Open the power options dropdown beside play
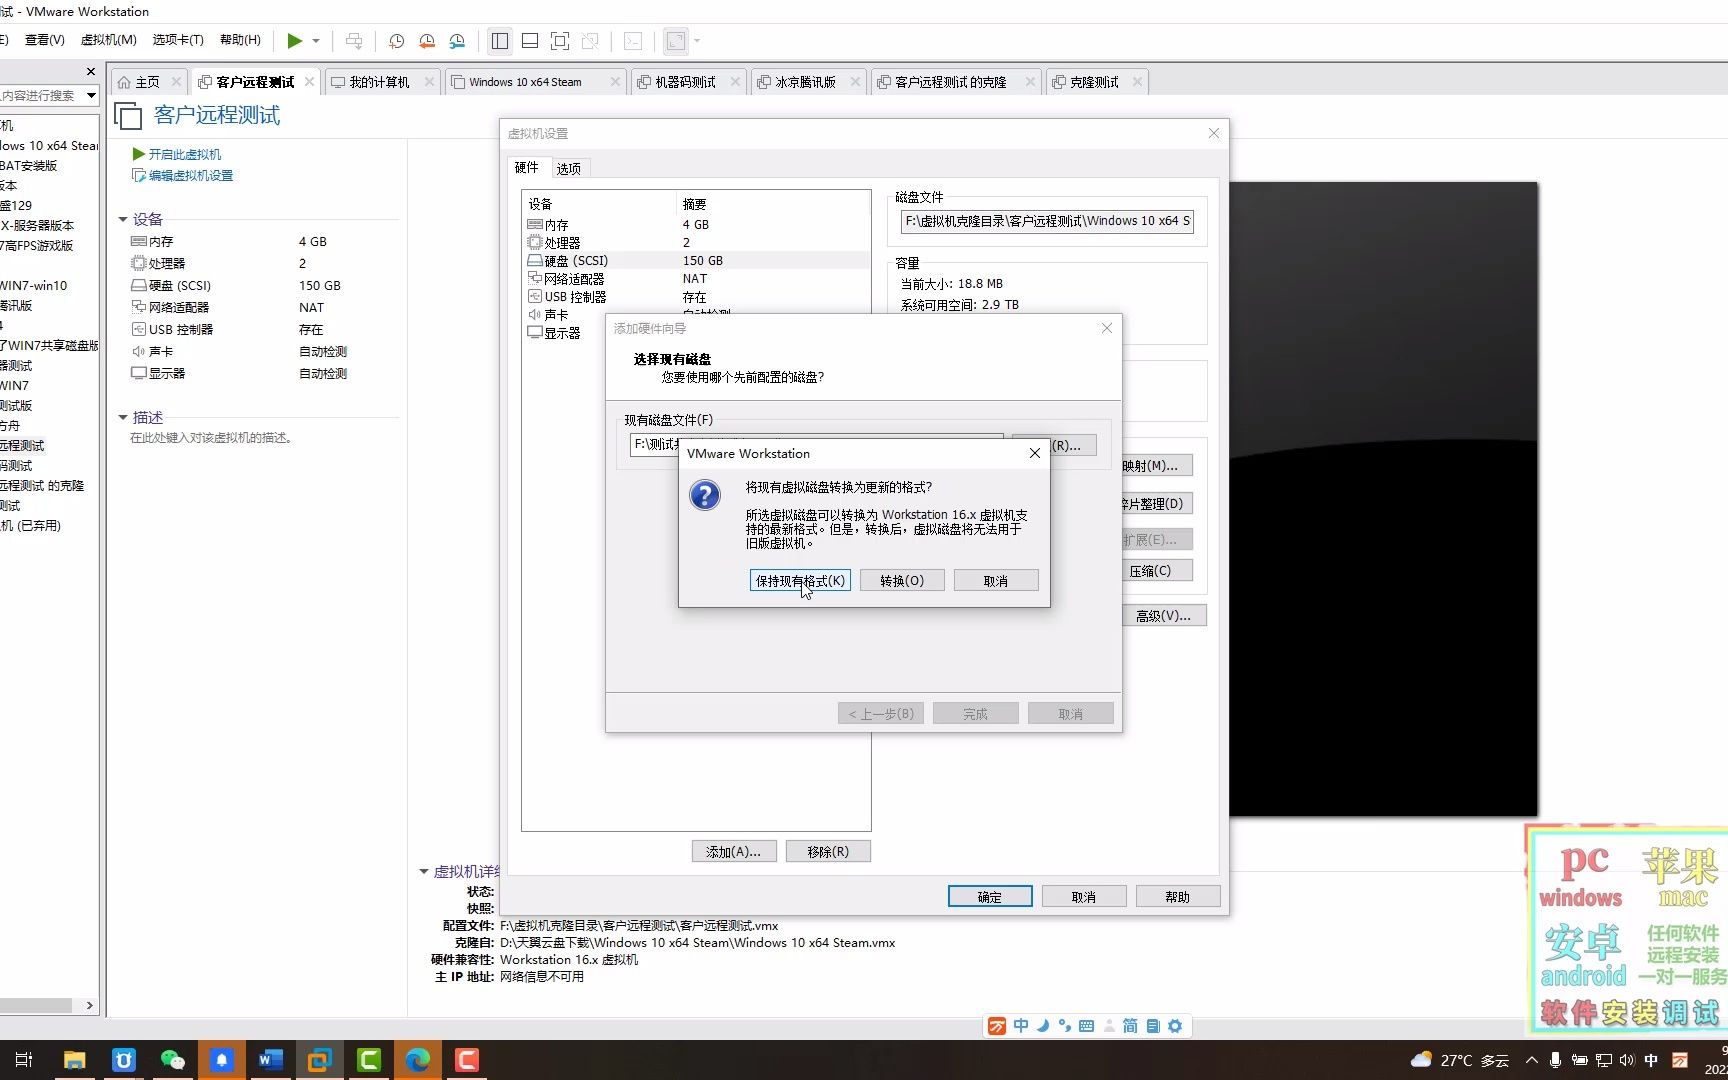This screenshot has height=1080, width=1728. click(316, 41)
